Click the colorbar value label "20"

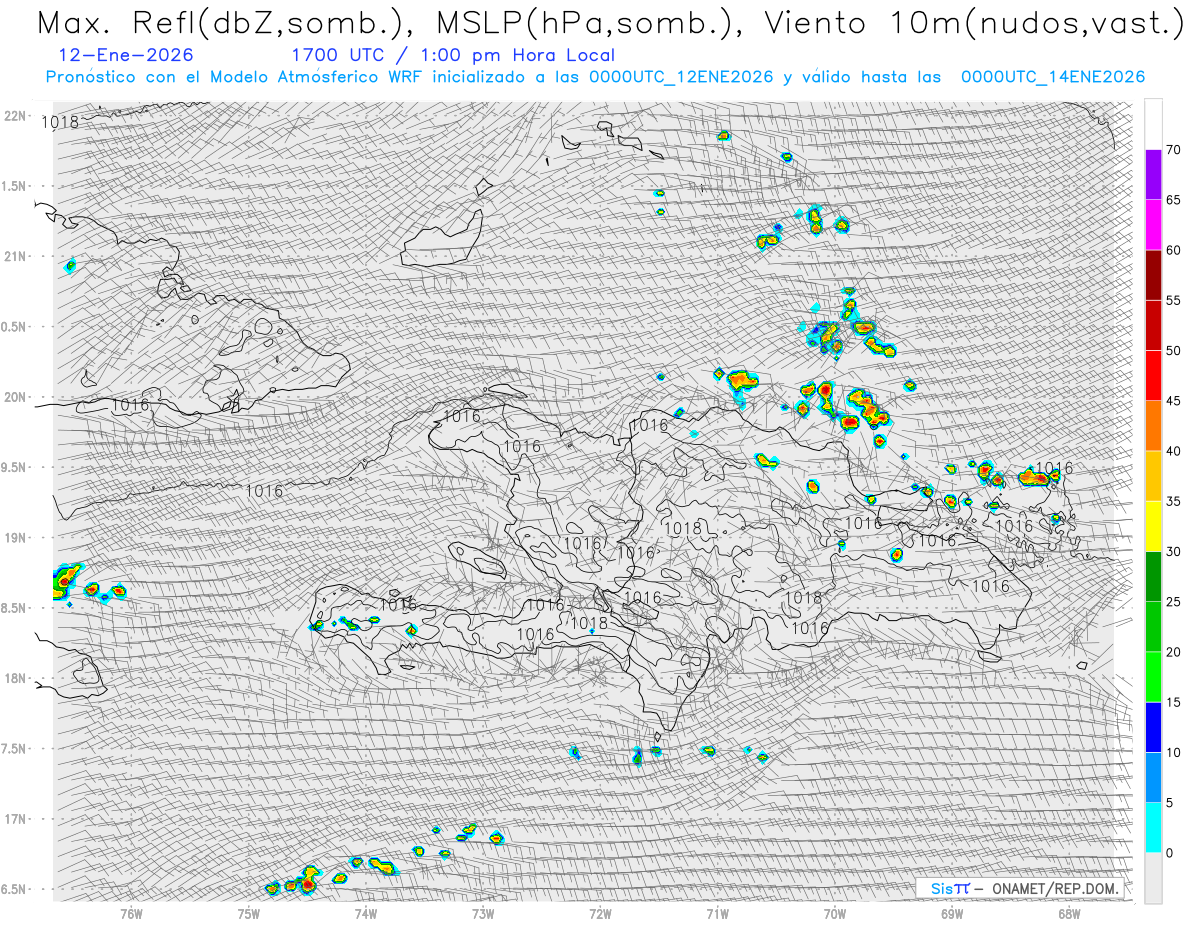(1173, 652)
